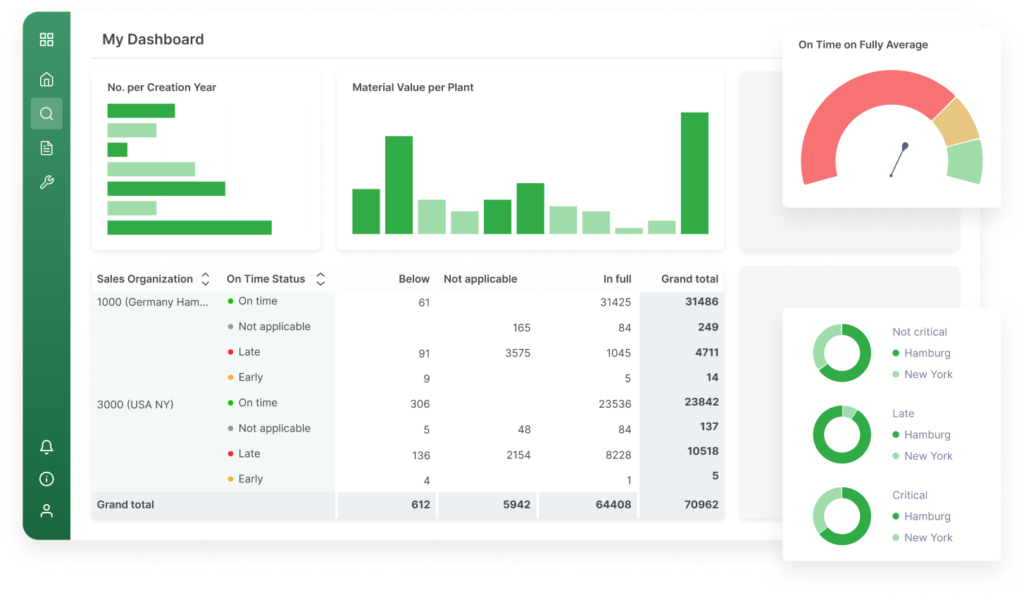Open the Documents icon in the sidebar
The width and height of the screenshot is (1024, 595).
point(46,147)
